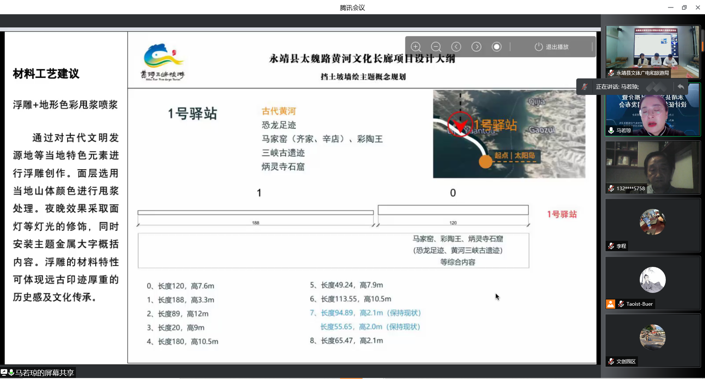Select the 永靖县文体广电和旅游局 video tile
The image size is (705, 379).
click(x=653, y=52)
